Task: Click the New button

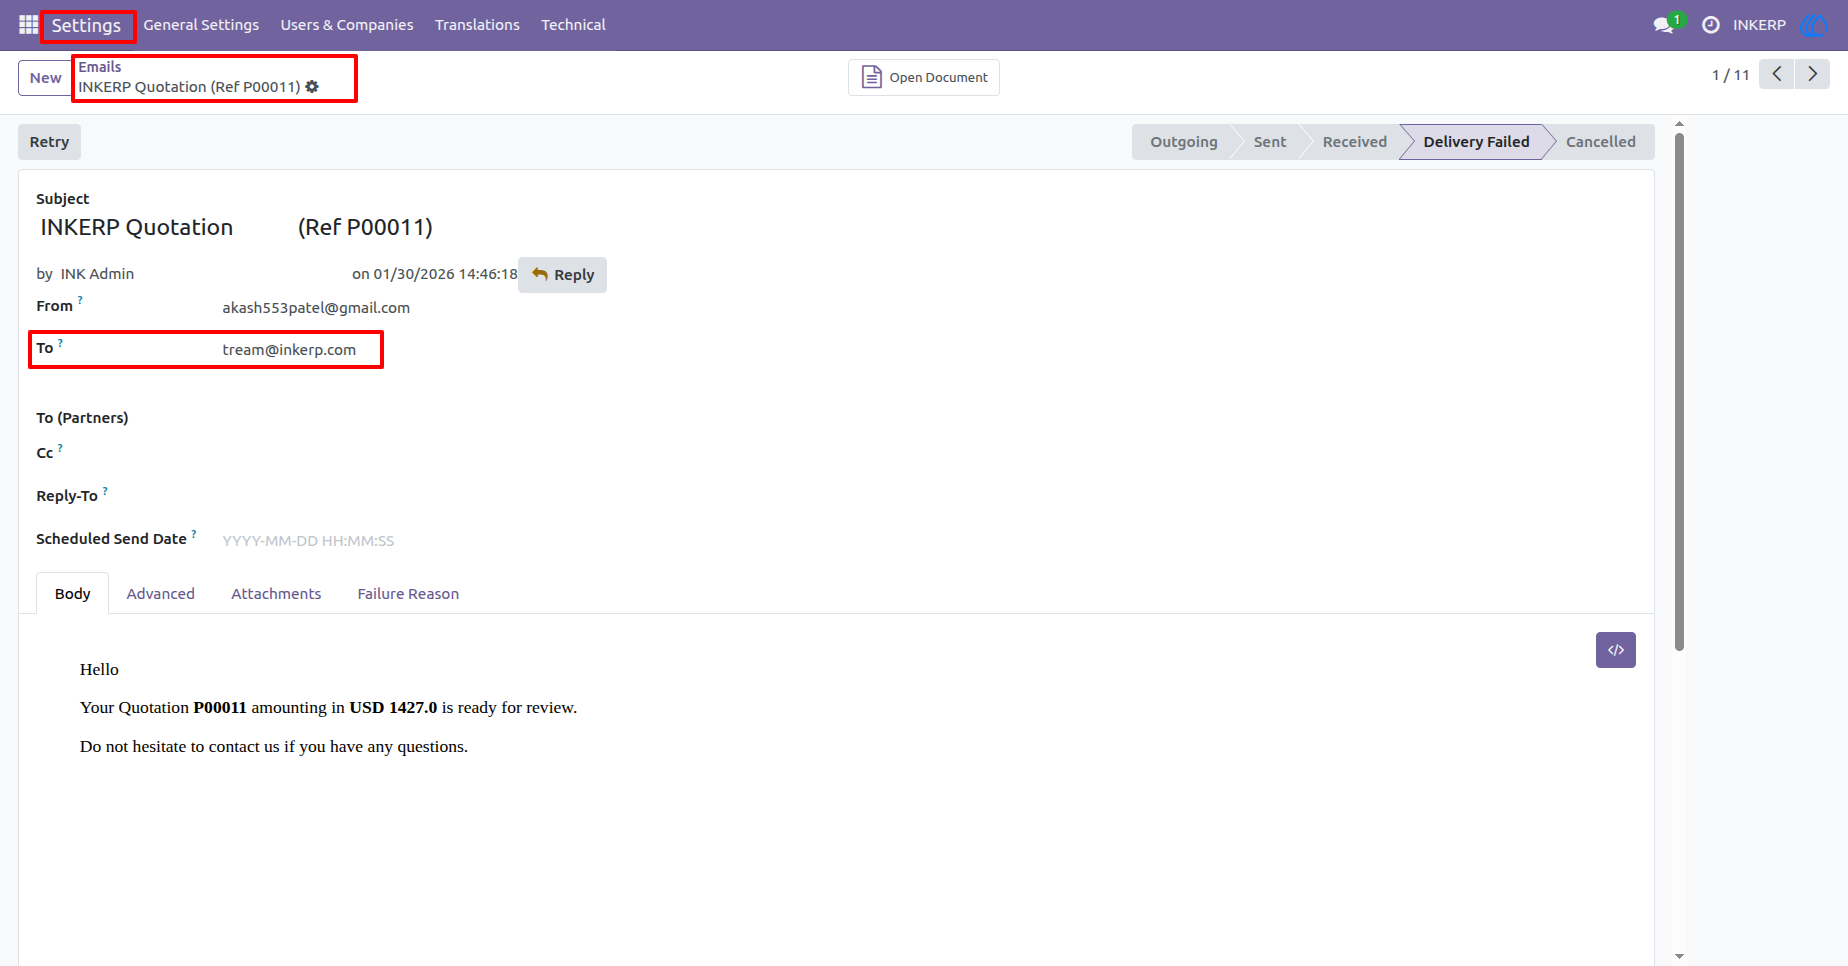Action: click(x=45, y=78)
